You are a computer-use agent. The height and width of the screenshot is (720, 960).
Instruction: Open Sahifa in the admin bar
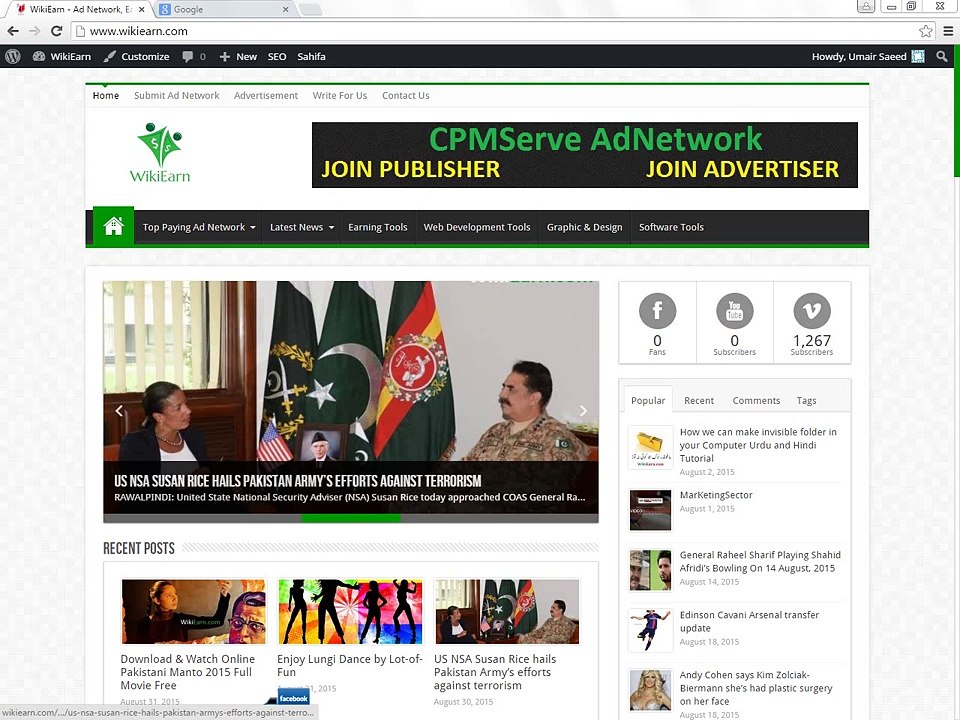tap(311, 56)
